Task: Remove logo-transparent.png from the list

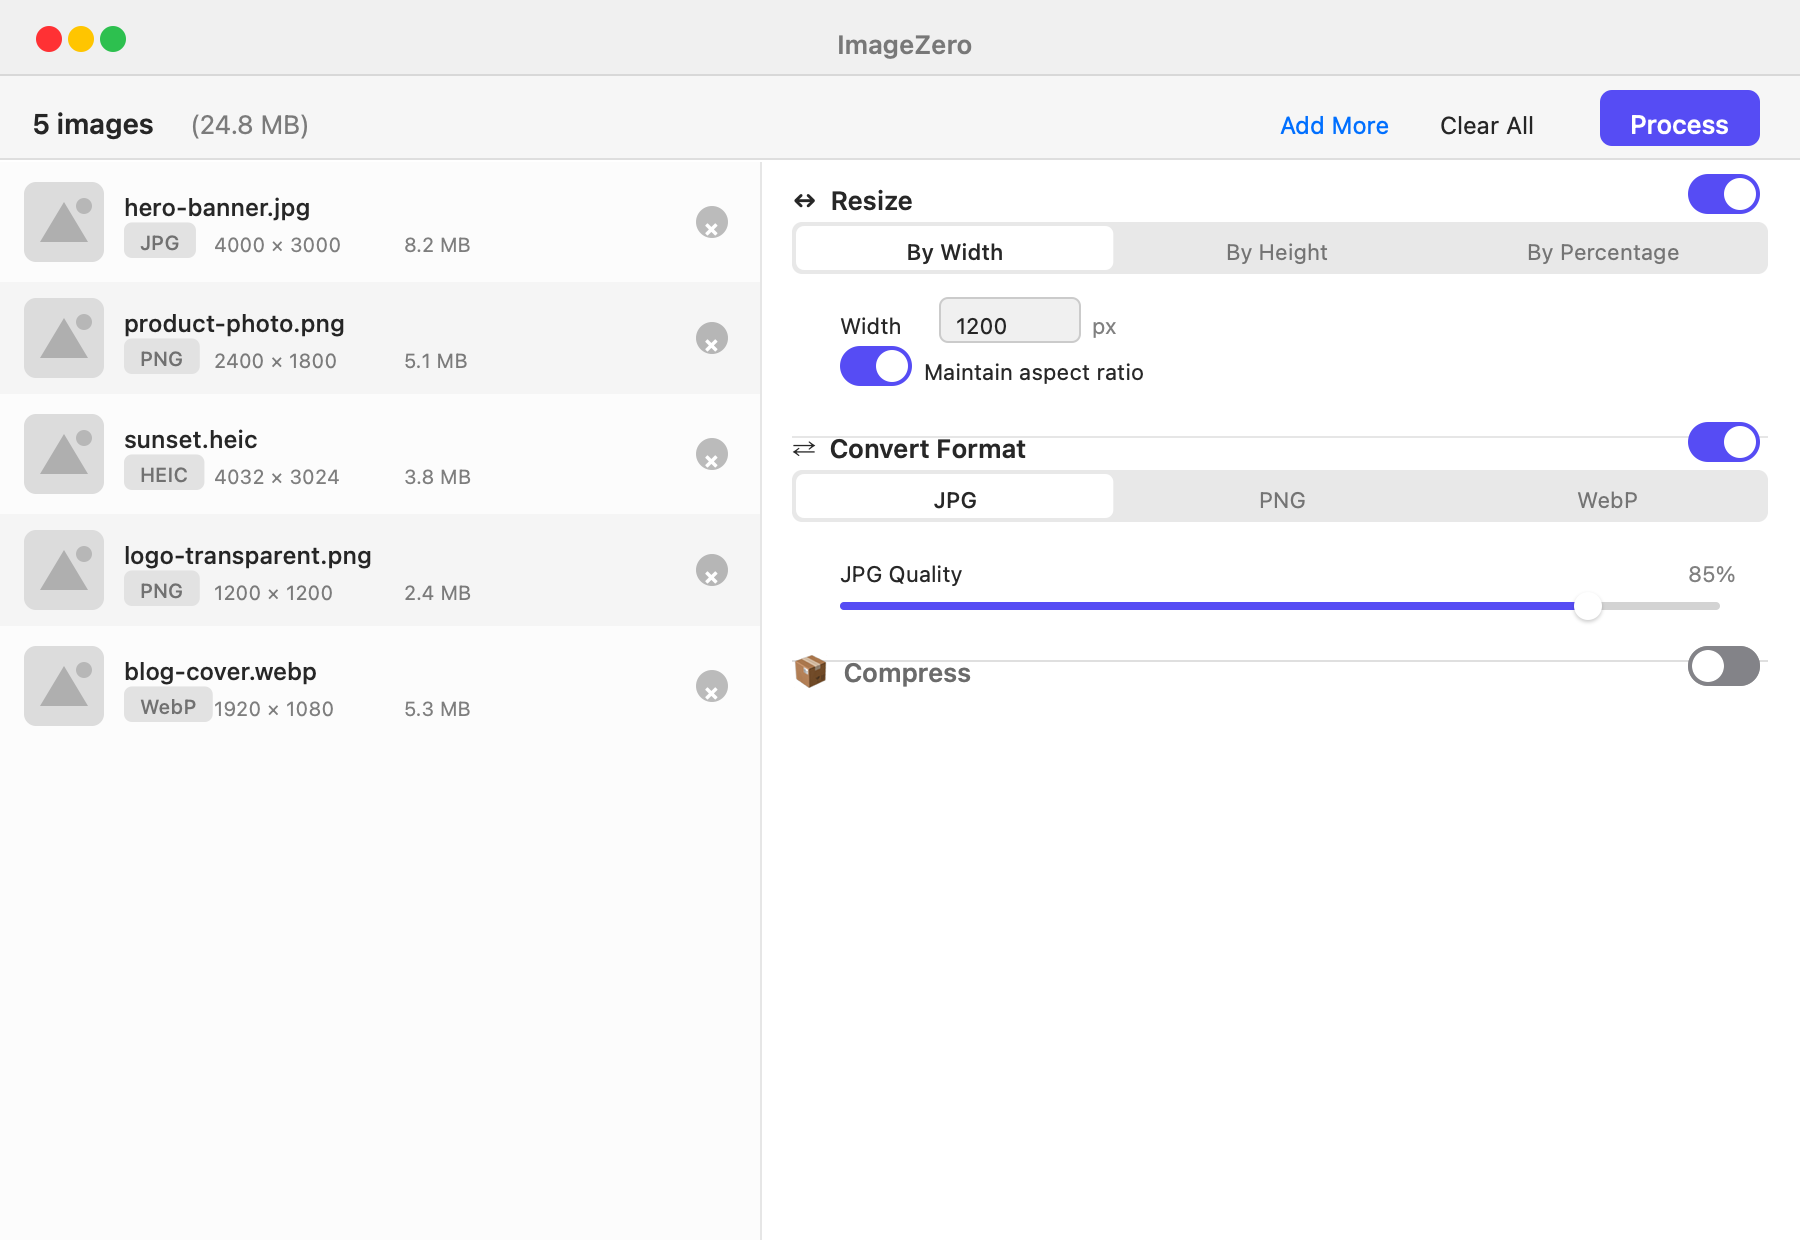Action: tap(711, 570)
